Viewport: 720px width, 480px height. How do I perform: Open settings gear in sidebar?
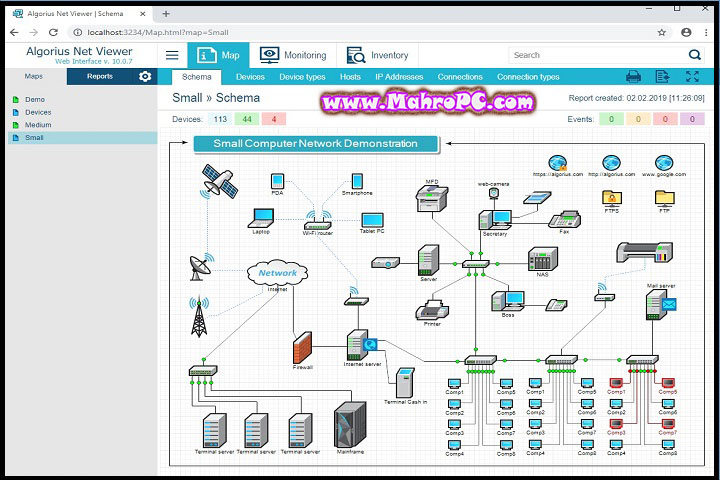(x=145, y=76)
